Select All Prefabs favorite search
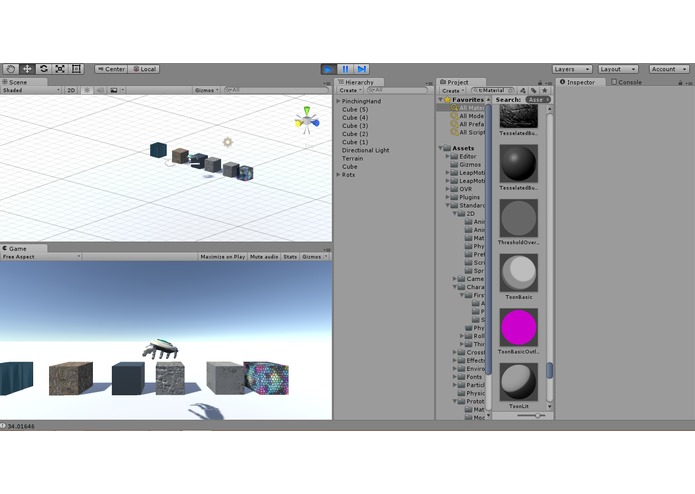The image size is (695, 494). pyautogui.click(x=467, y=124)
